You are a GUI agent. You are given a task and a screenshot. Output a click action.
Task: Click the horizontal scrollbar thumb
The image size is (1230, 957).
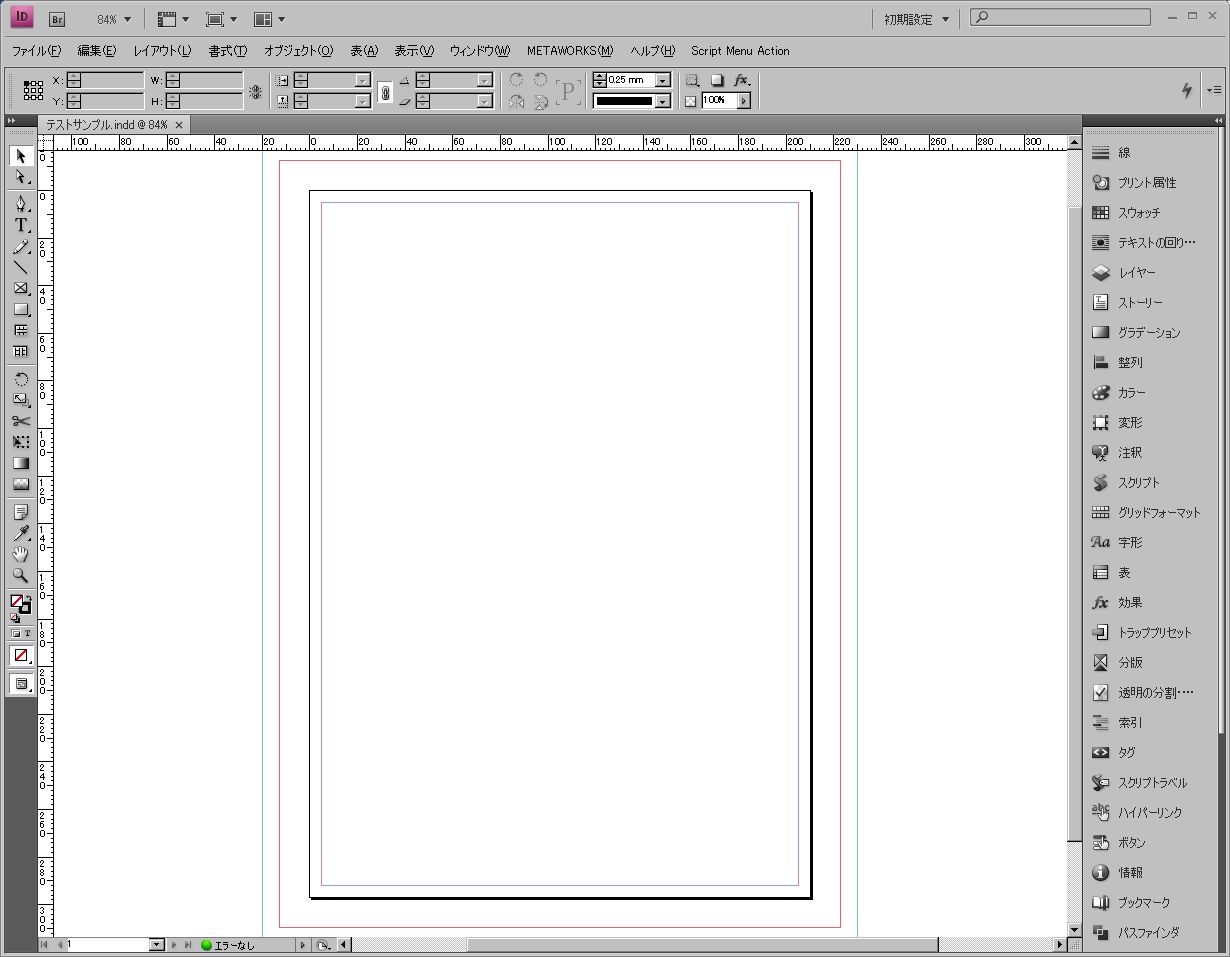(x=702, y=944)
